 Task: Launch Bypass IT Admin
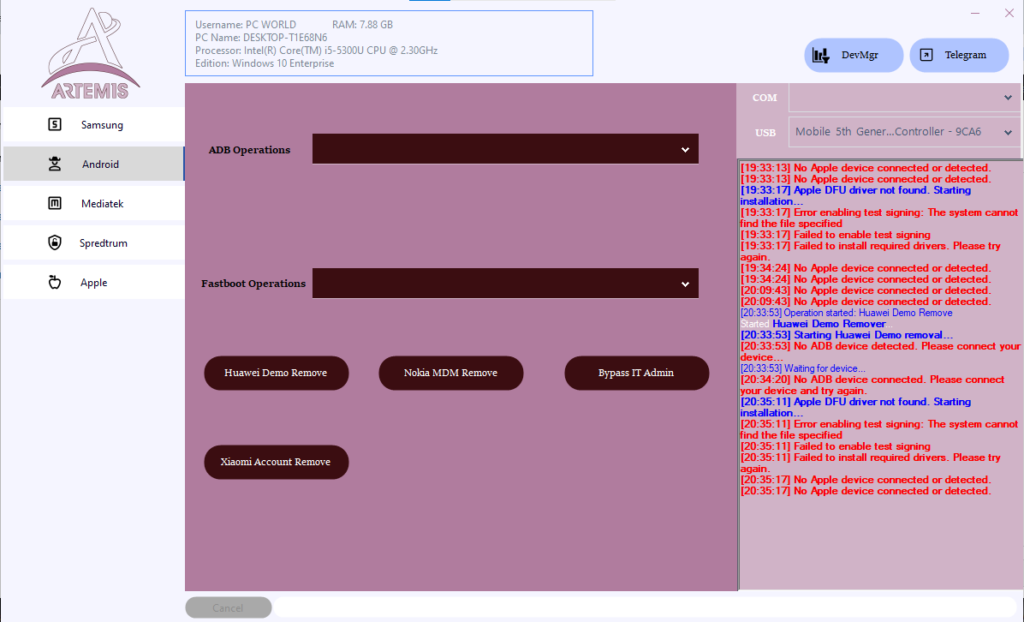coord(637,373)
